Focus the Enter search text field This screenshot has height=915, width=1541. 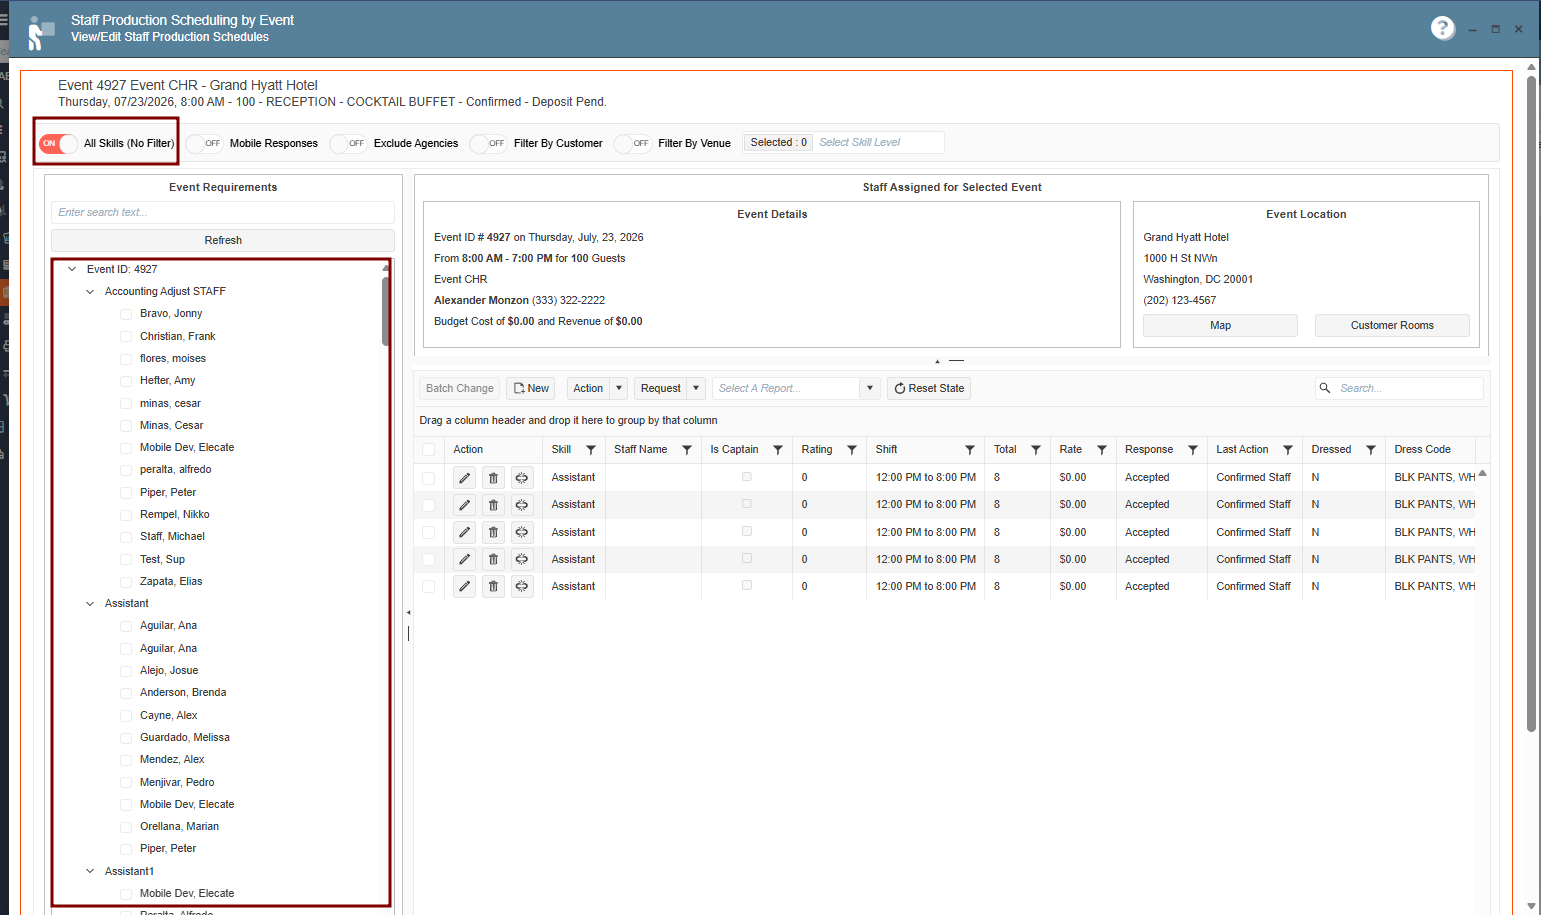tap(223, 212)
